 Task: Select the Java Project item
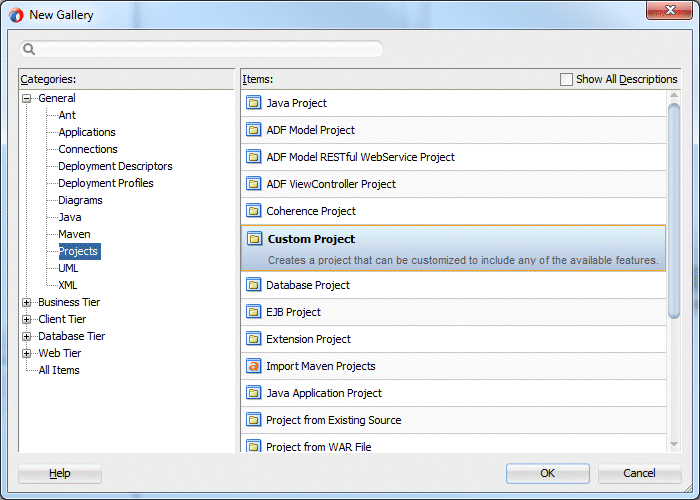(454, 103)
